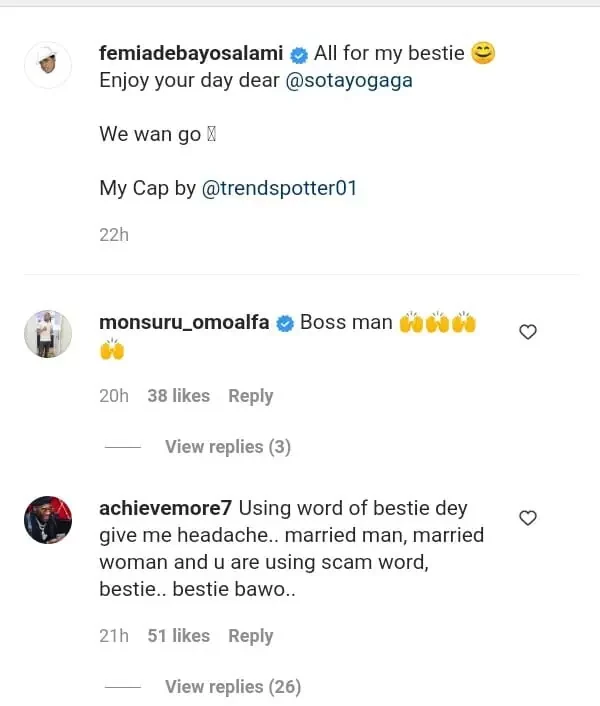600x706 pixels.
Task: Open the @trendspotter01 mention
Action: click(x=279, y=188)
